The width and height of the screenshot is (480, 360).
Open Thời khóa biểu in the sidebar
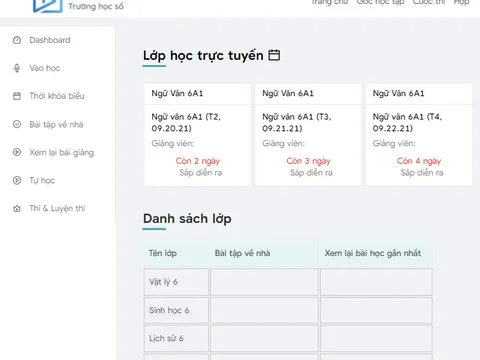(57, 96)
